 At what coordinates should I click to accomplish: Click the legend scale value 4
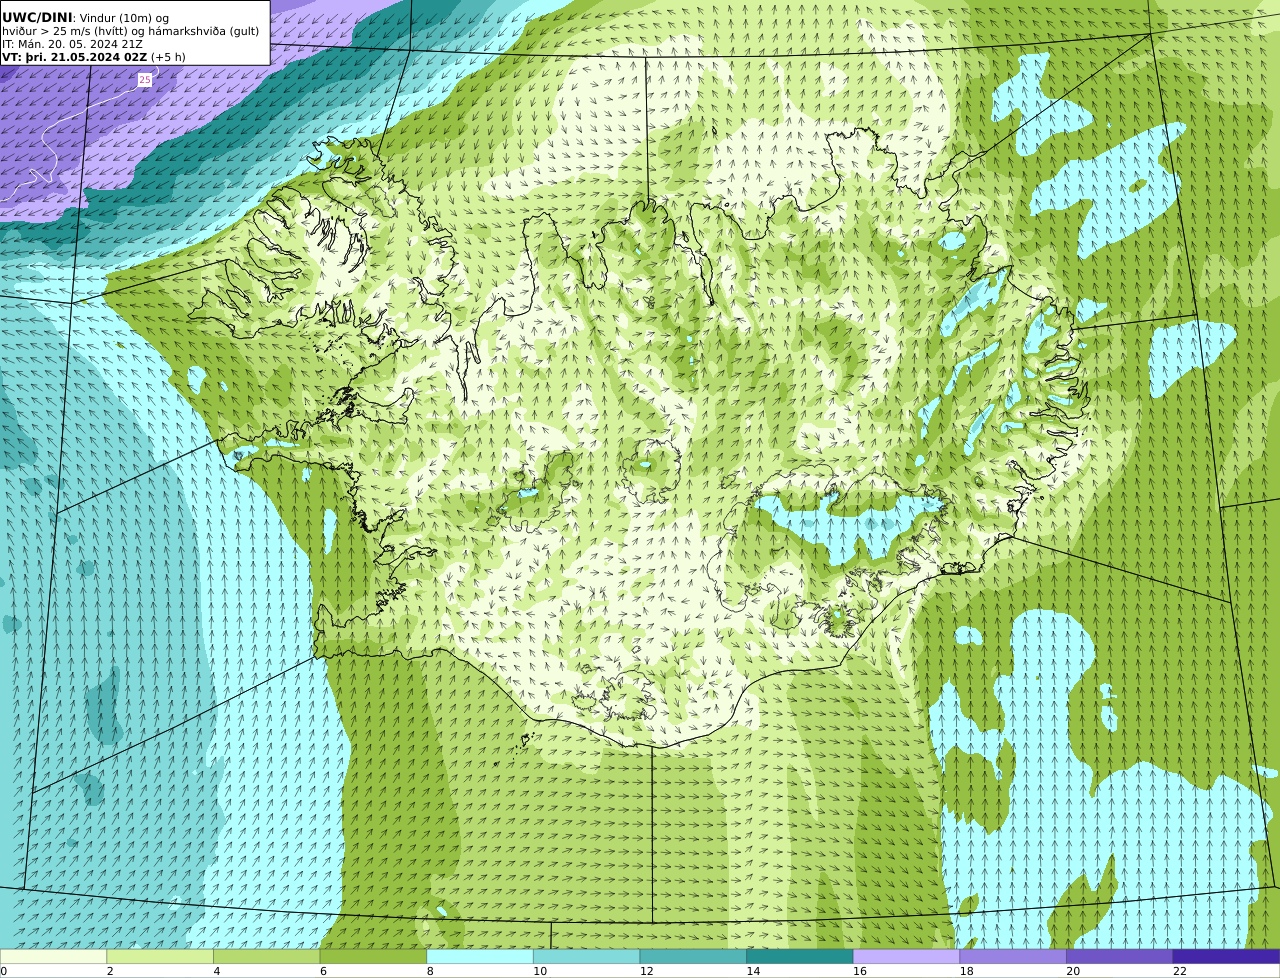click(216, 971)
